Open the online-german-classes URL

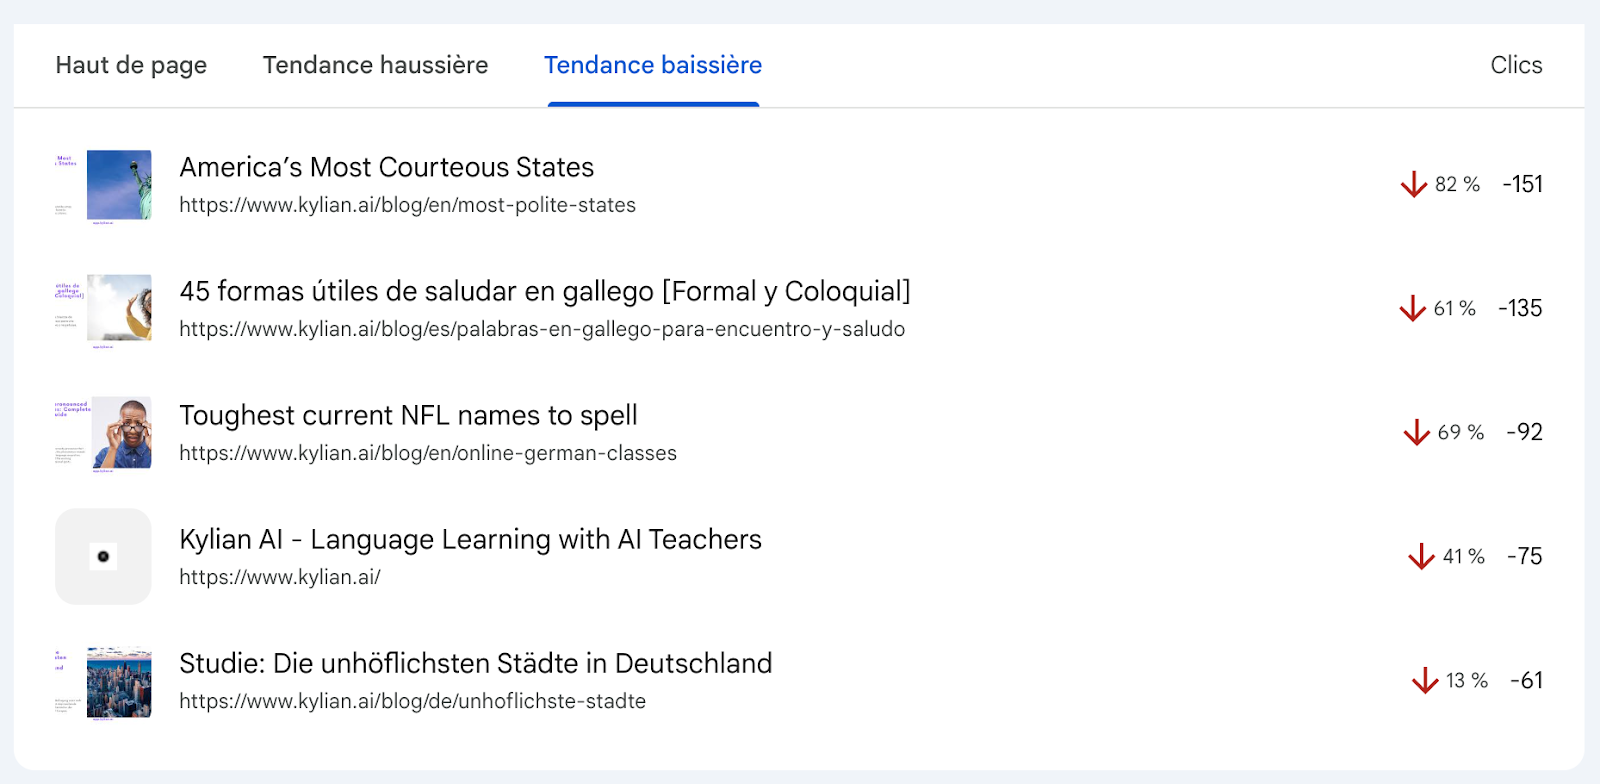[x=428, y=453]
